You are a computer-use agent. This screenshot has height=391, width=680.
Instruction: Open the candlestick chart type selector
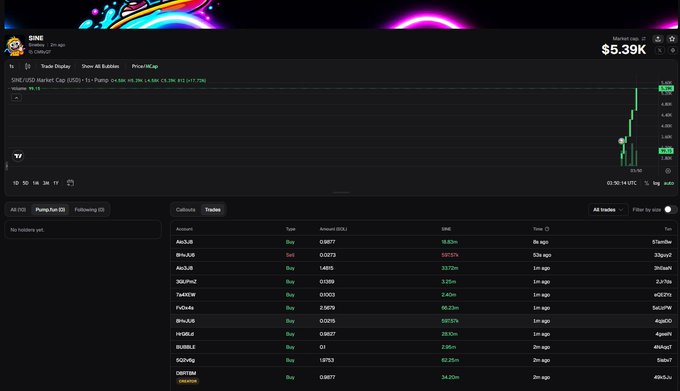(x=27, y=66)
